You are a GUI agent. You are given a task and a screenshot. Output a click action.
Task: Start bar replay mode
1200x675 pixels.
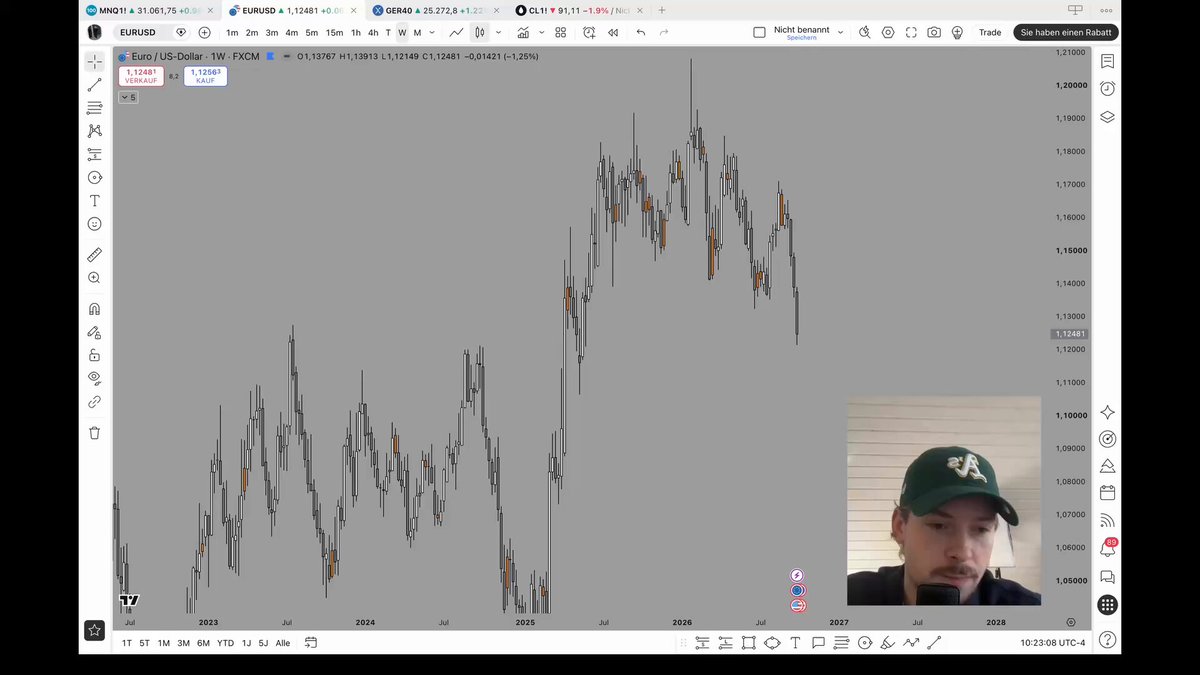click(613, 32)
